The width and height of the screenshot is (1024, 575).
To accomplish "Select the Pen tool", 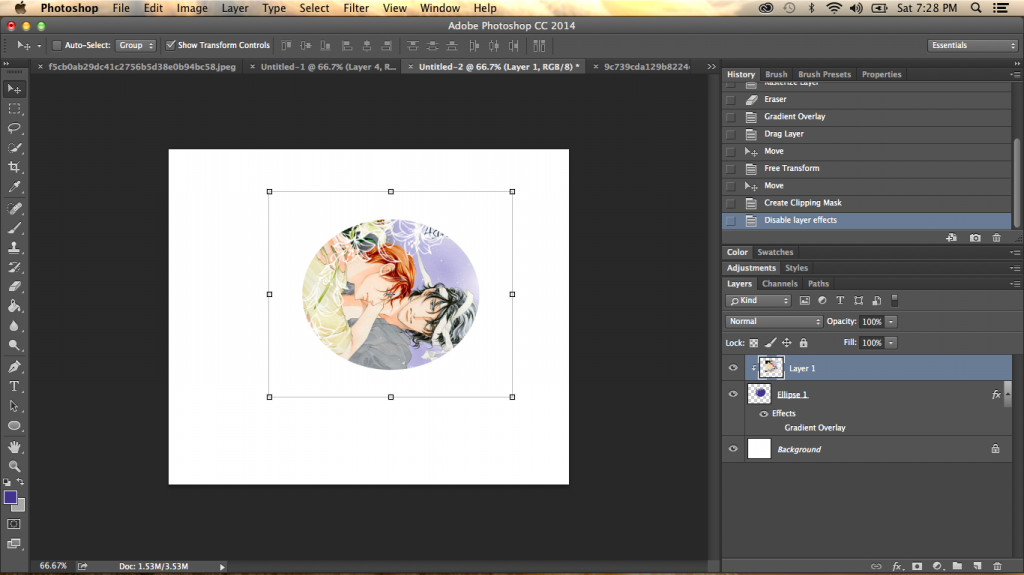I will (x=14, y=367).
